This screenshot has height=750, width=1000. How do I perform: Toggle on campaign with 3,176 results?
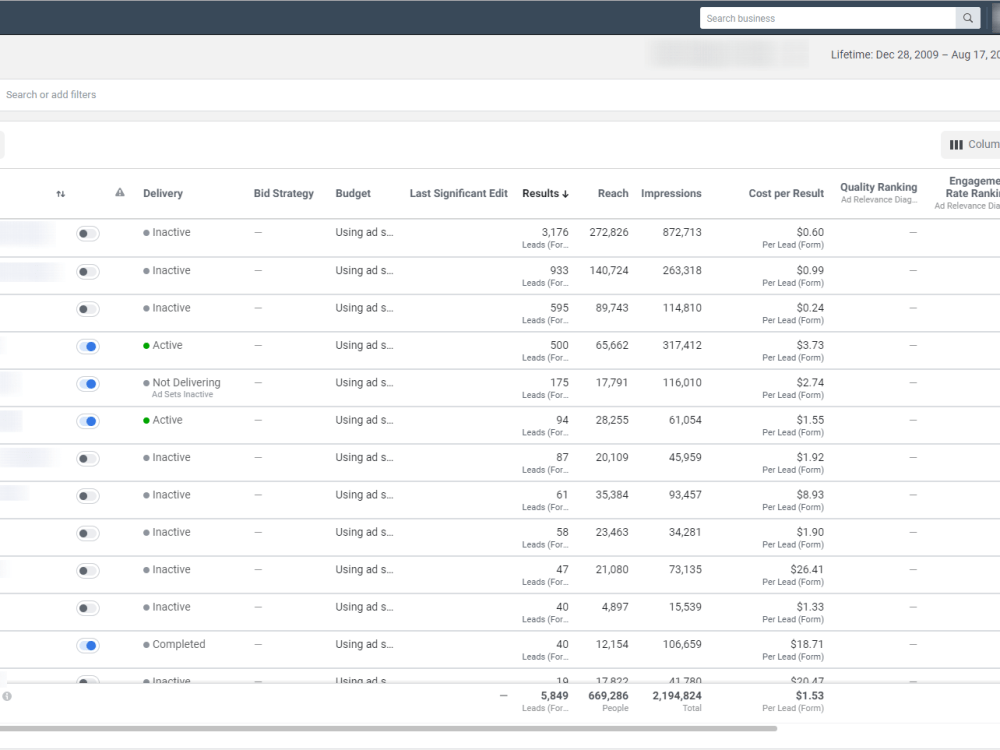[88, 233]
